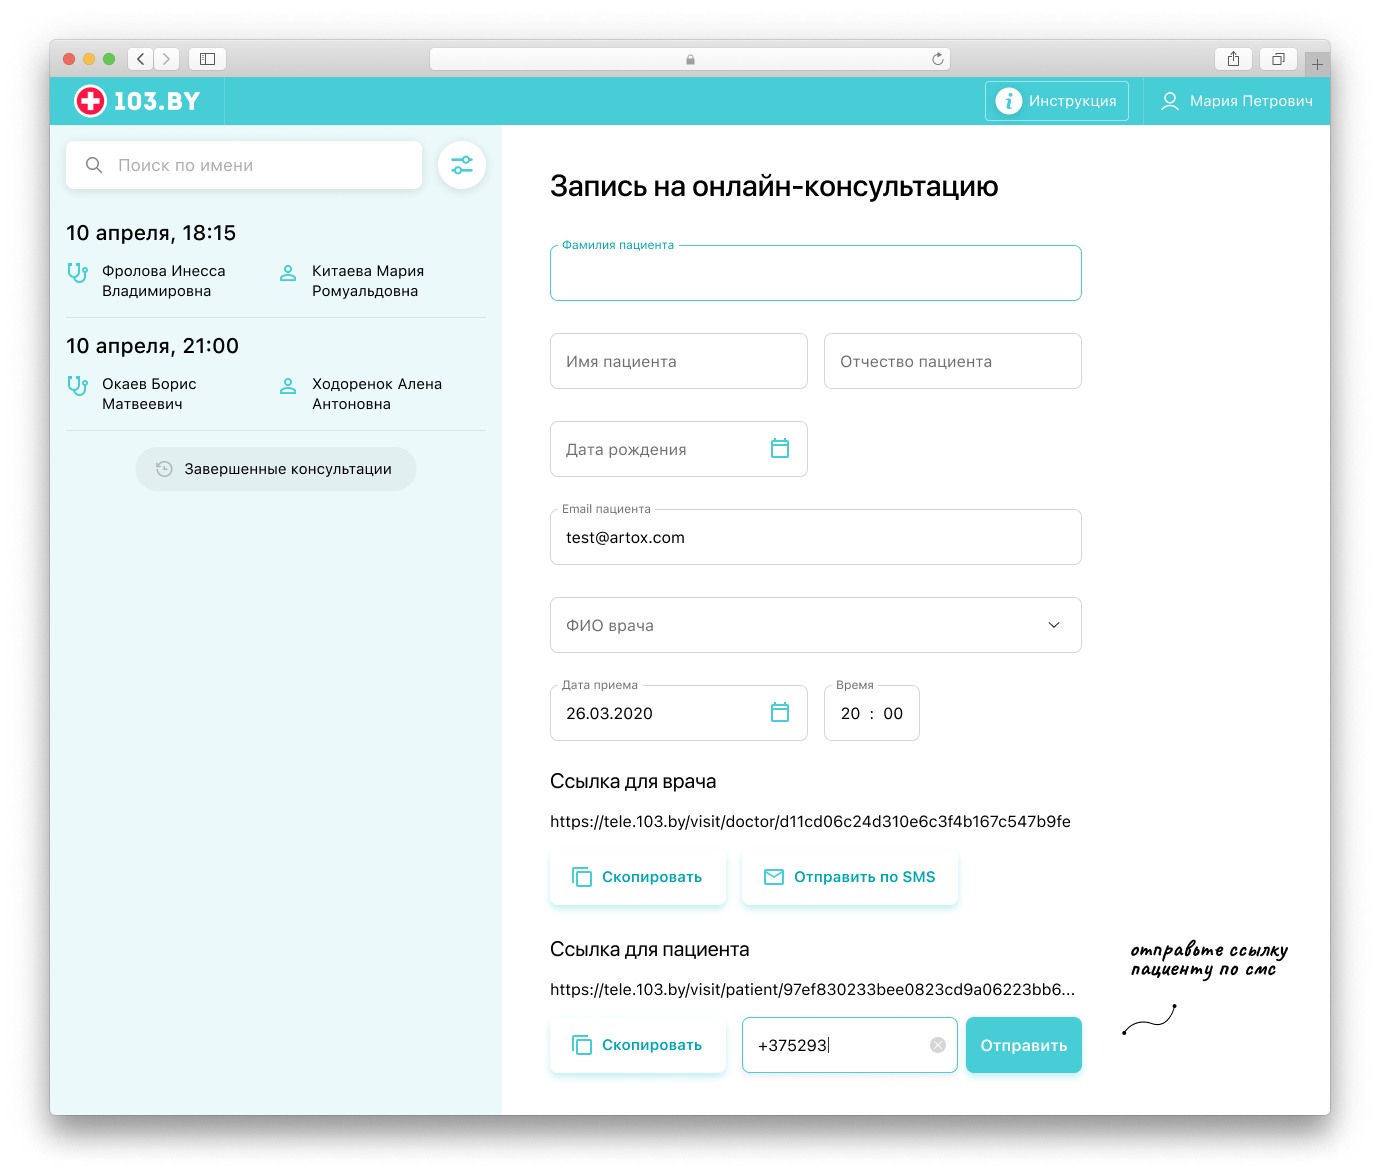Send doctor link via Отправить по SMS
This screenshot has width=1380, height=1175.
tap(850, 877)
